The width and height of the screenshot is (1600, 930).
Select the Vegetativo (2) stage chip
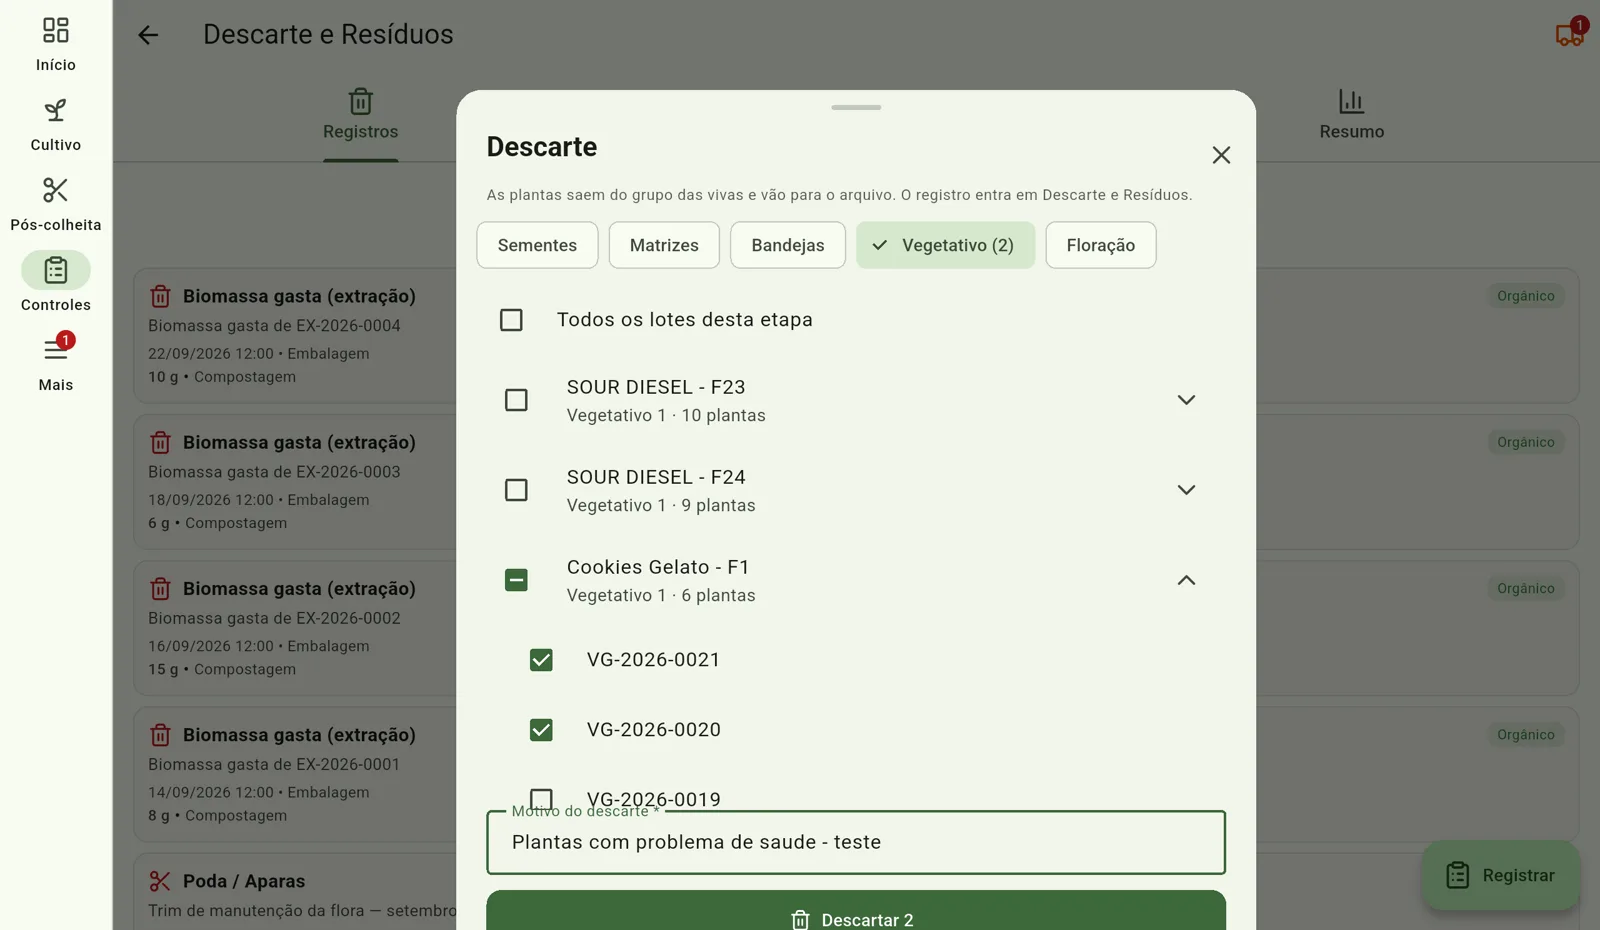[945, 245]
